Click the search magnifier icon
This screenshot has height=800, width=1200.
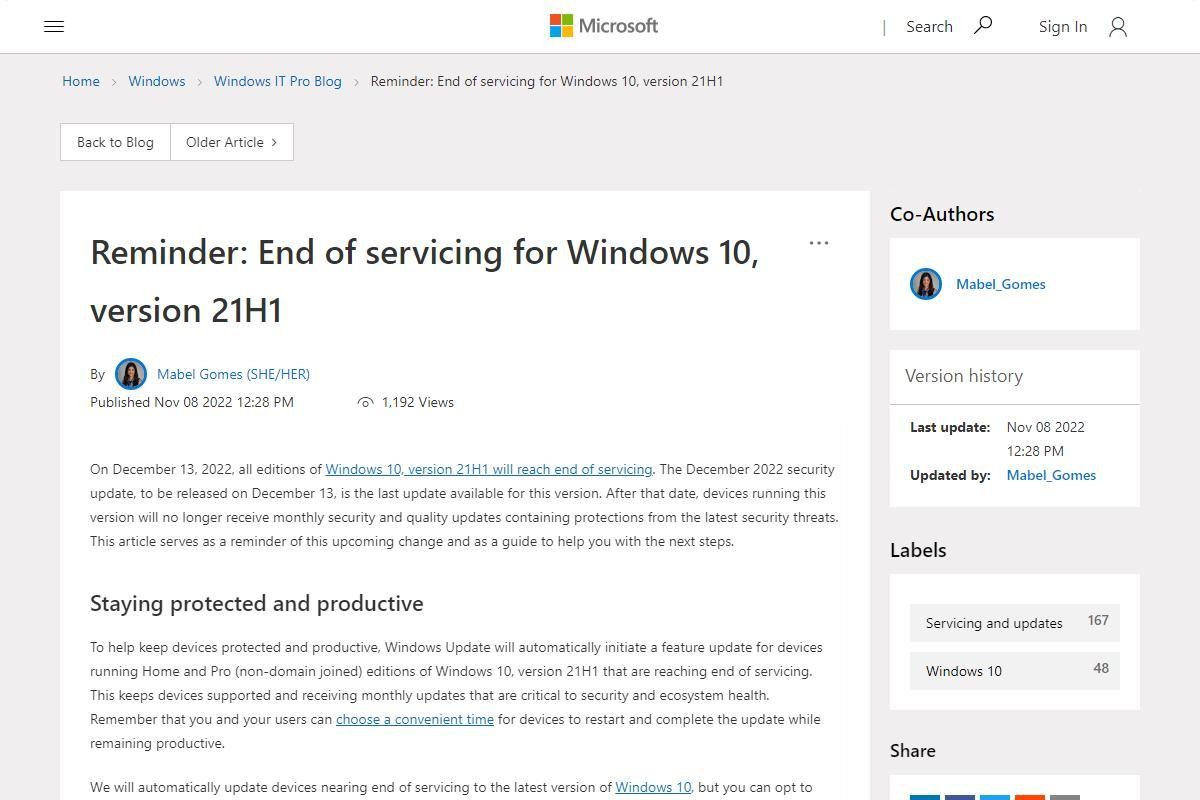[x=983, y=25]
